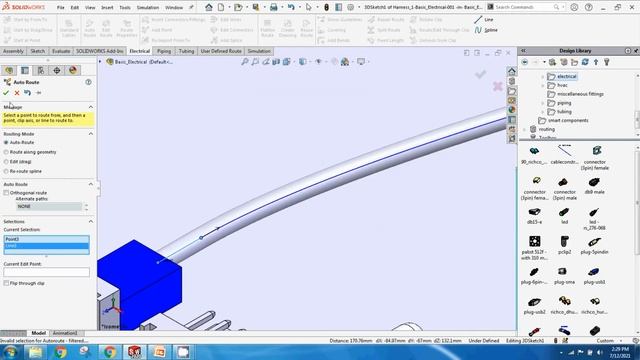Collapse the Message section
640x360 pixels.
[91, 107]
